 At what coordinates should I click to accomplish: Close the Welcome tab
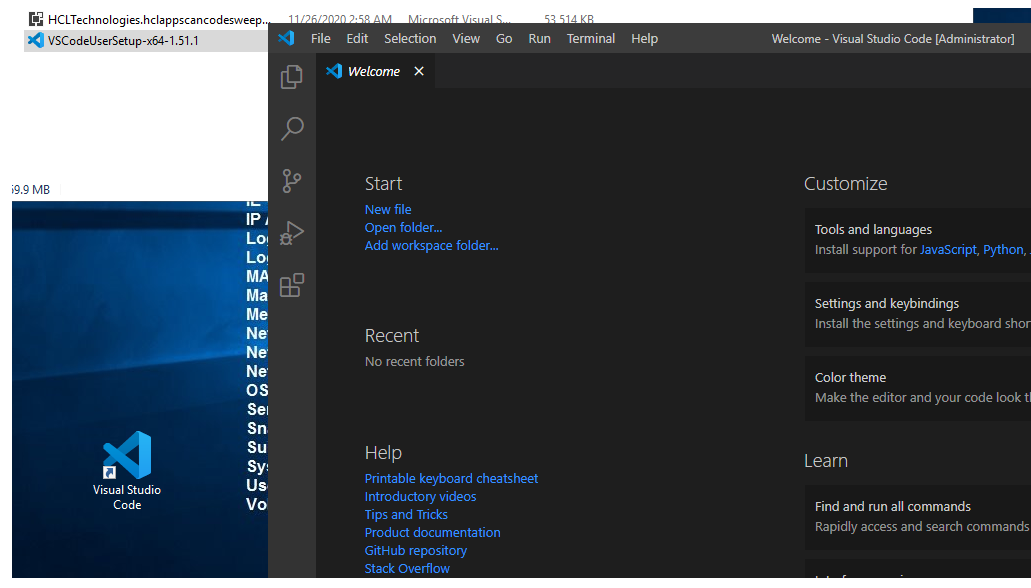click(418, 71)
